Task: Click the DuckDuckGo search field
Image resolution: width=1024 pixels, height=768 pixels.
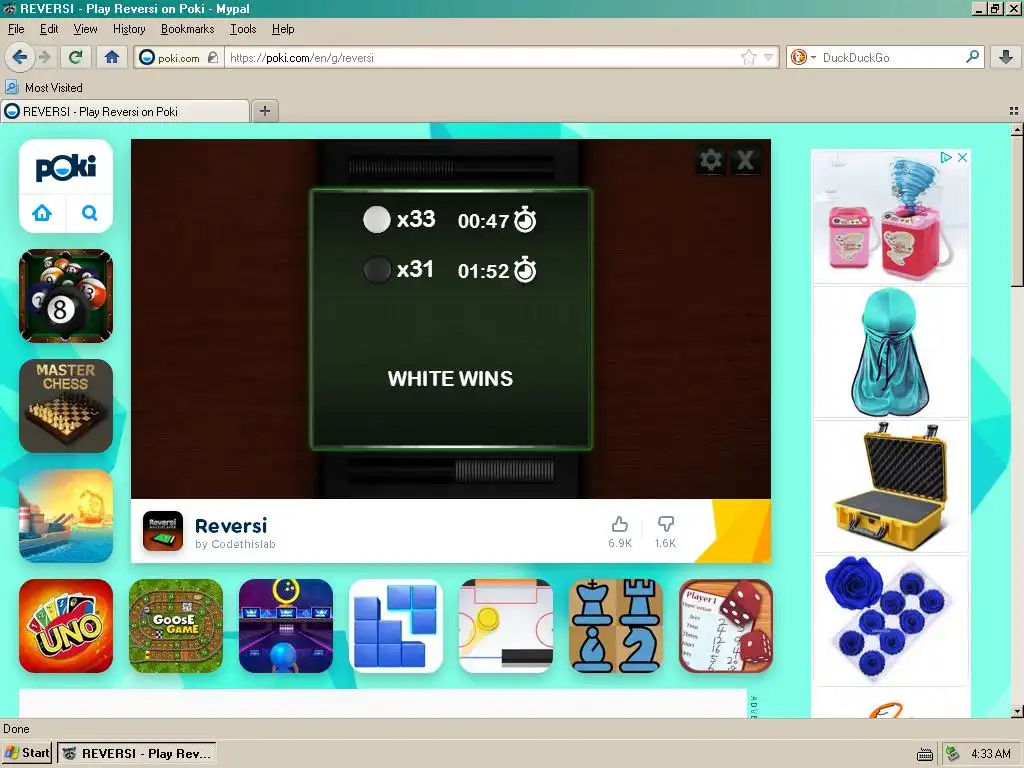Action: 891,57
